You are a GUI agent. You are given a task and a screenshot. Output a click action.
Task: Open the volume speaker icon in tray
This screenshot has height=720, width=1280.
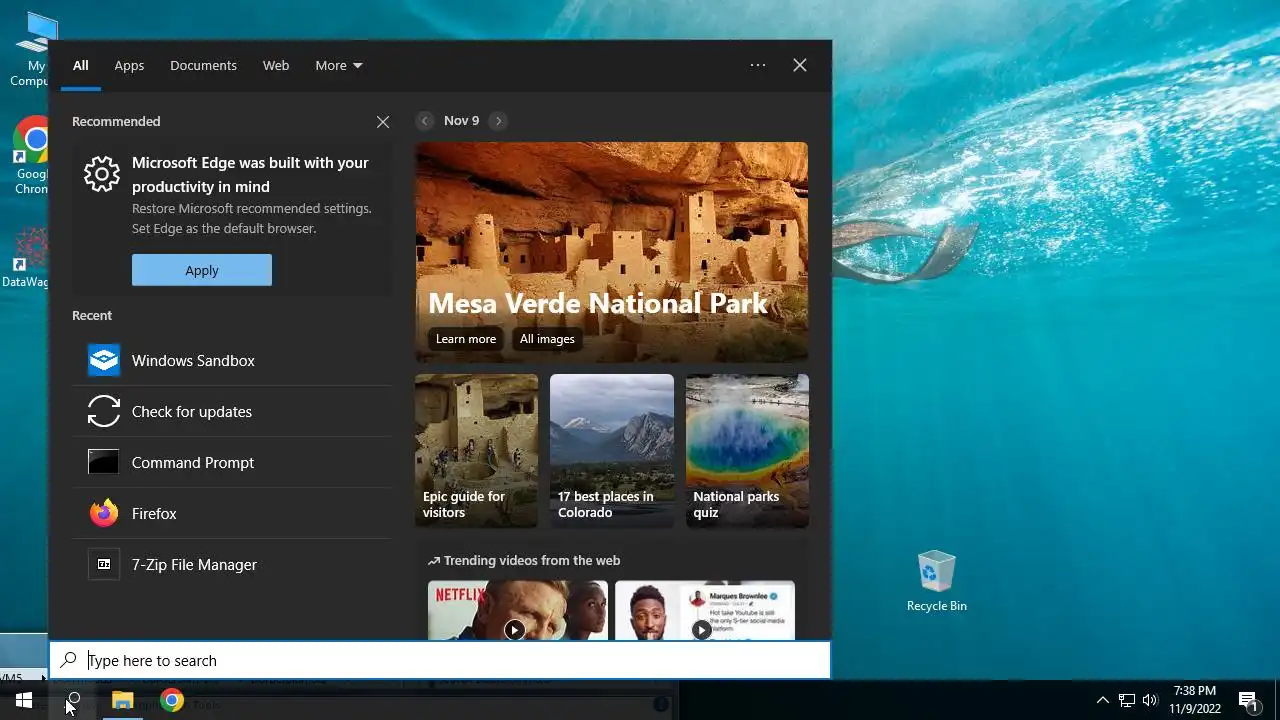click(1150, 700)
